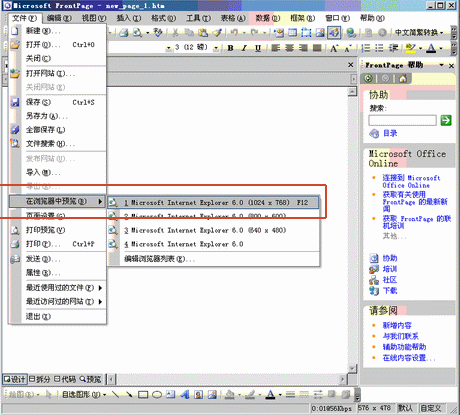
Task: Open the 与我们联系 link
Action: click(x=400, y=336)
